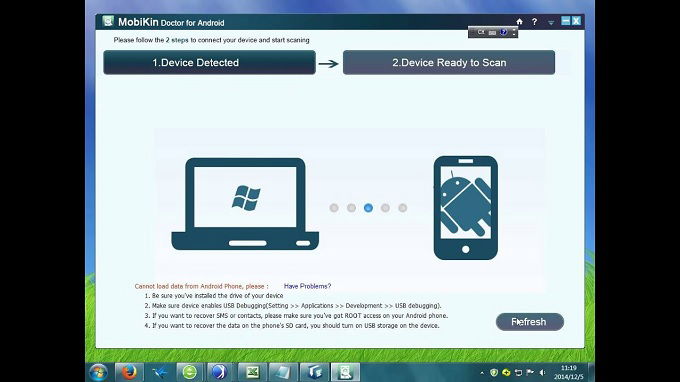This screenshot has height=382, width=680.
Task: Open the green circular app in taskbar
Action: point(190,372)
